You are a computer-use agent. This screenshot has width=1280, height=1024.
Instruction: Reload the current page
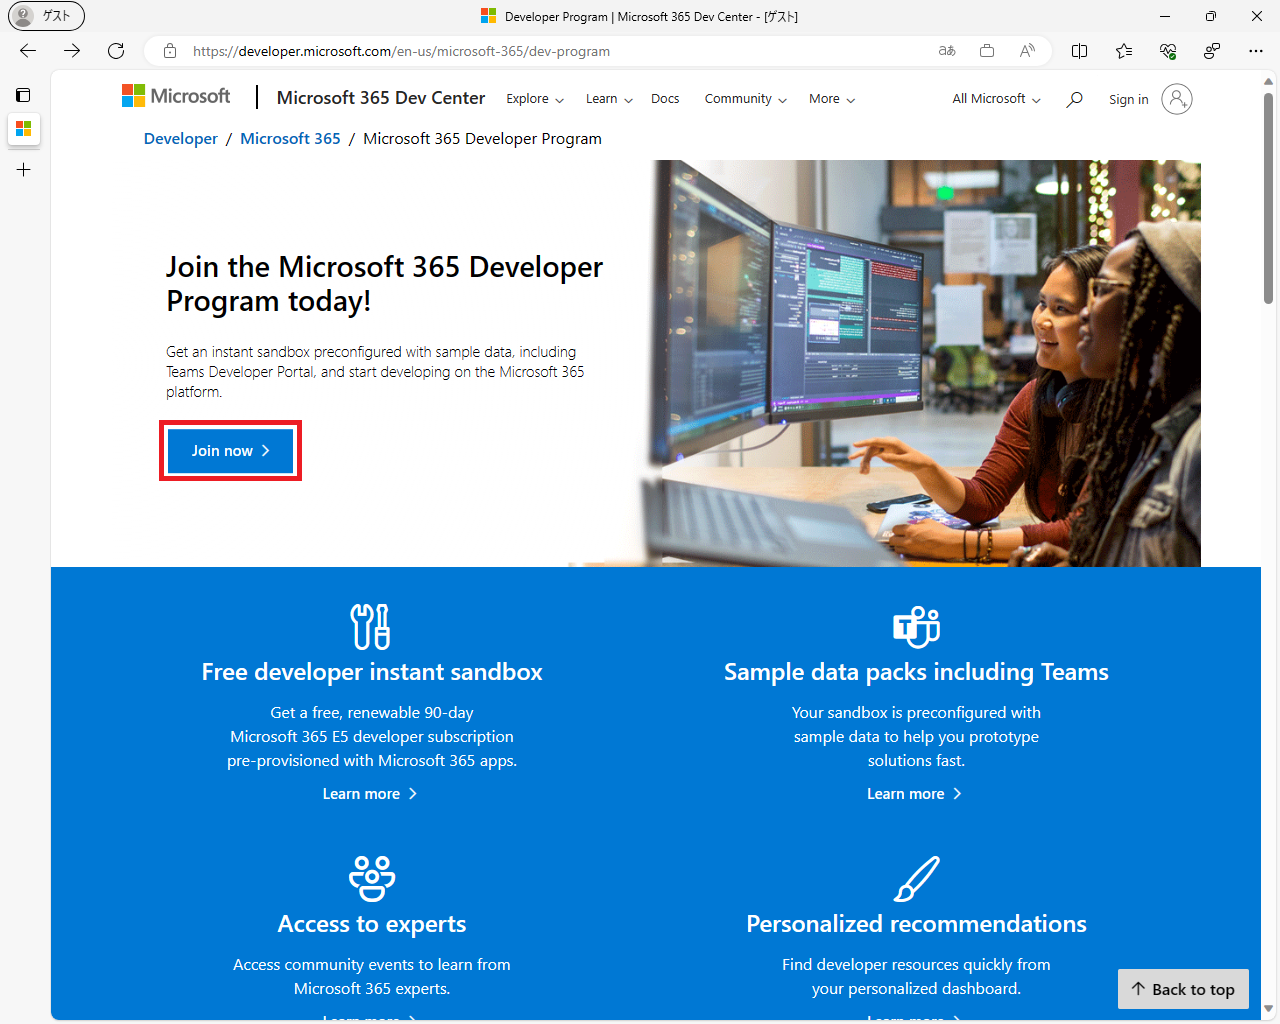[116, 51]
